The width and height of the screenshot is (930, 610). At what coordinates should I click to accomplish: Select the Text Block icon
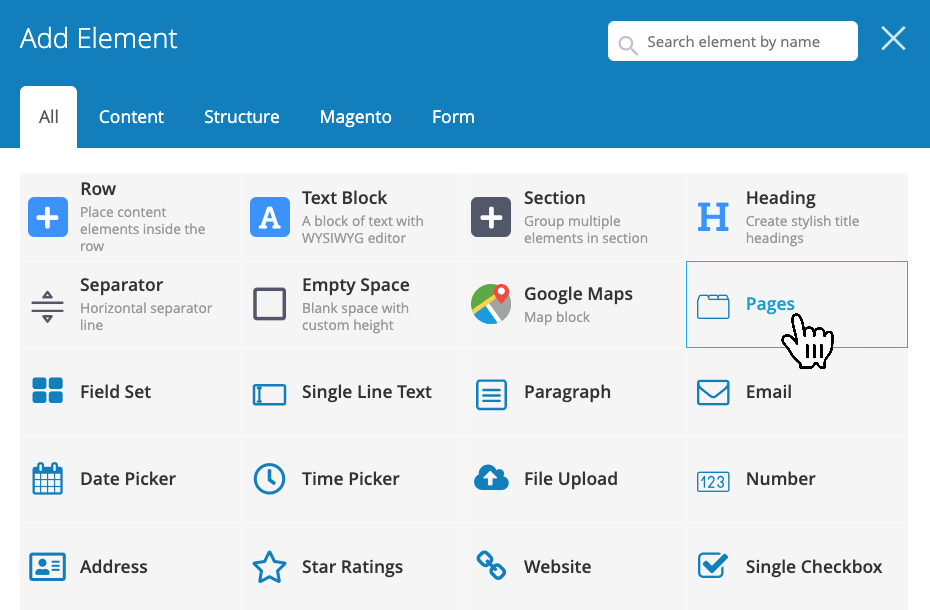(270, 217)
